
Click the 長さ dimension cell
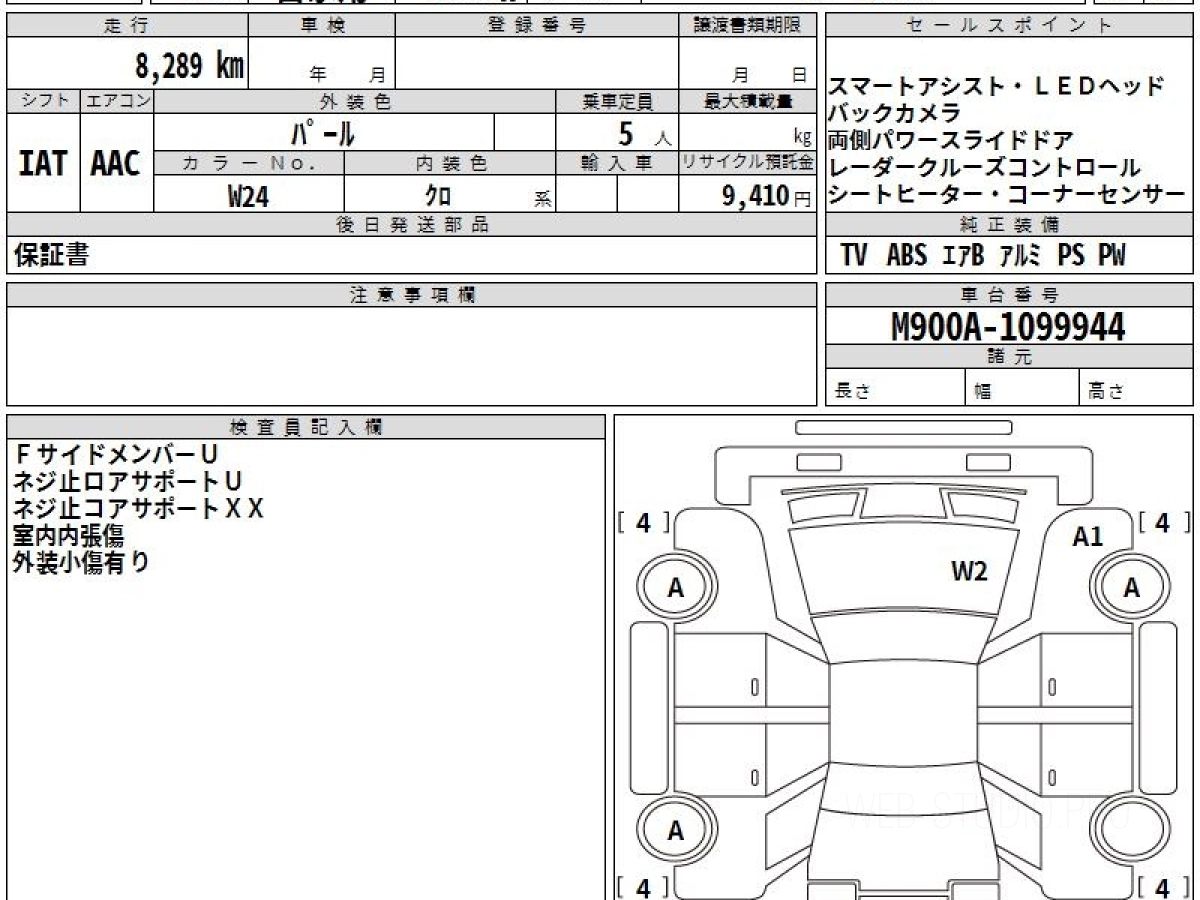click(x=895, y=389)
